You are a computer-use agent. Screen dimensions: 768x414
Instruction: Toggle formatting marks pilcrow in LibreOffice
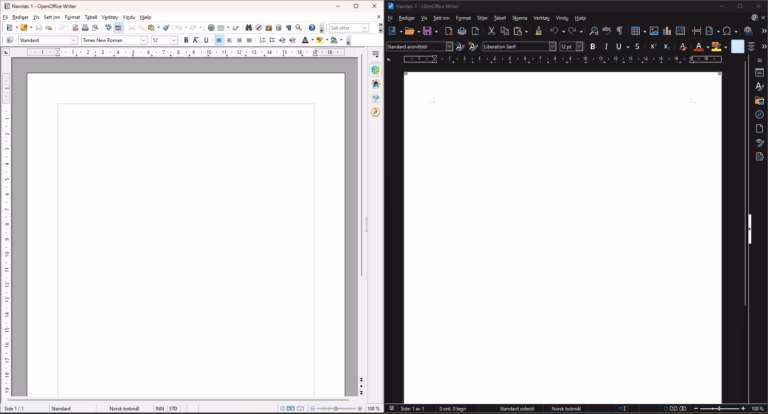pyautogui.click(x=620, y=31)
